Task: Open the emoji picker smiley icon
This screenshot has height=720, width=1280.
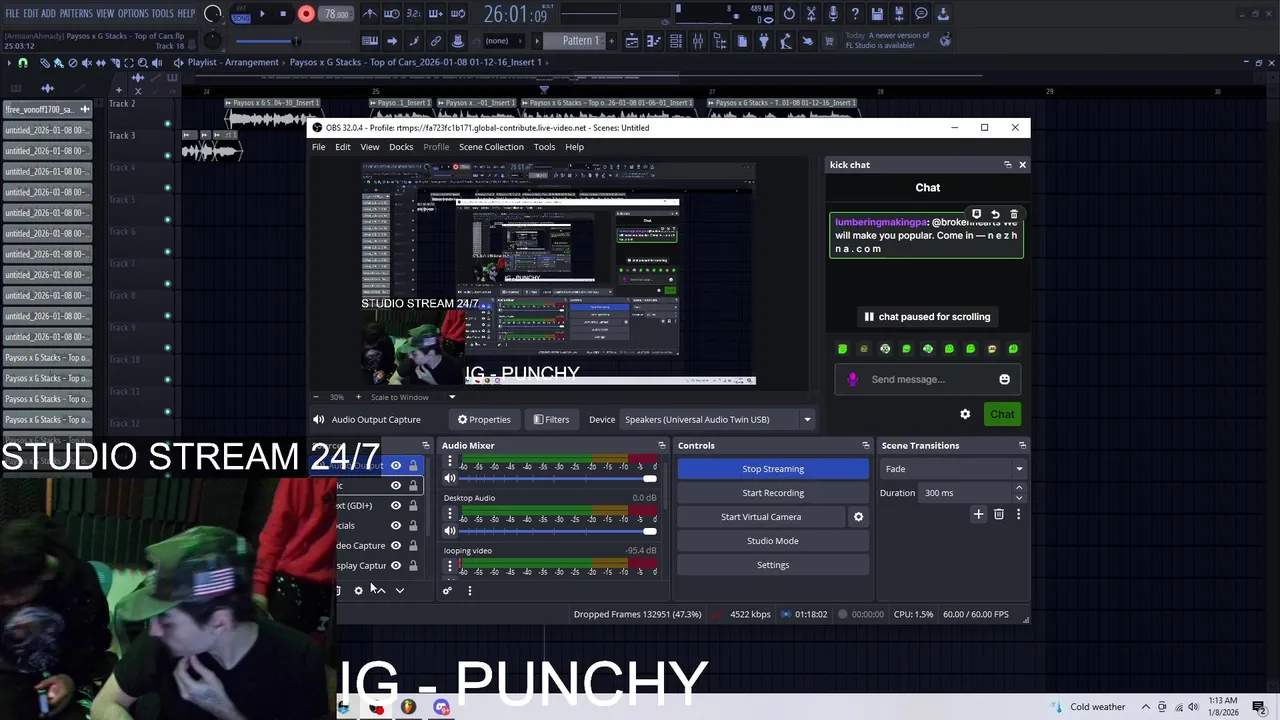Action: 1004,380
